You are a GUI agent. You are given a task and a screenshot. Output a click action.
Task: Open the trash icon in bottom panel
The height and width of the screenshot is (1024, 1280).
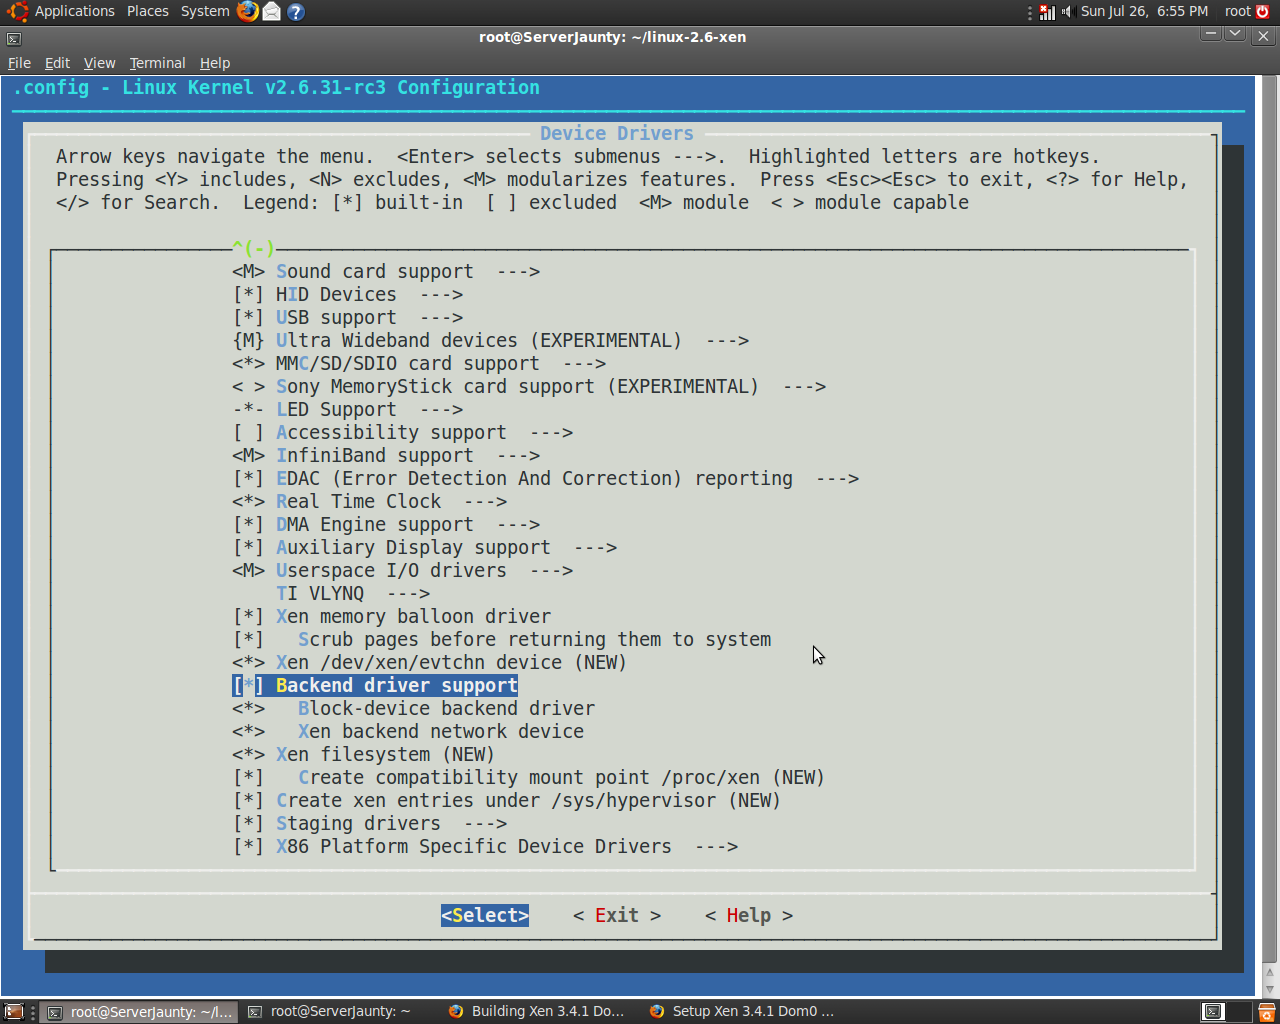click(x=1266, y=1012)
